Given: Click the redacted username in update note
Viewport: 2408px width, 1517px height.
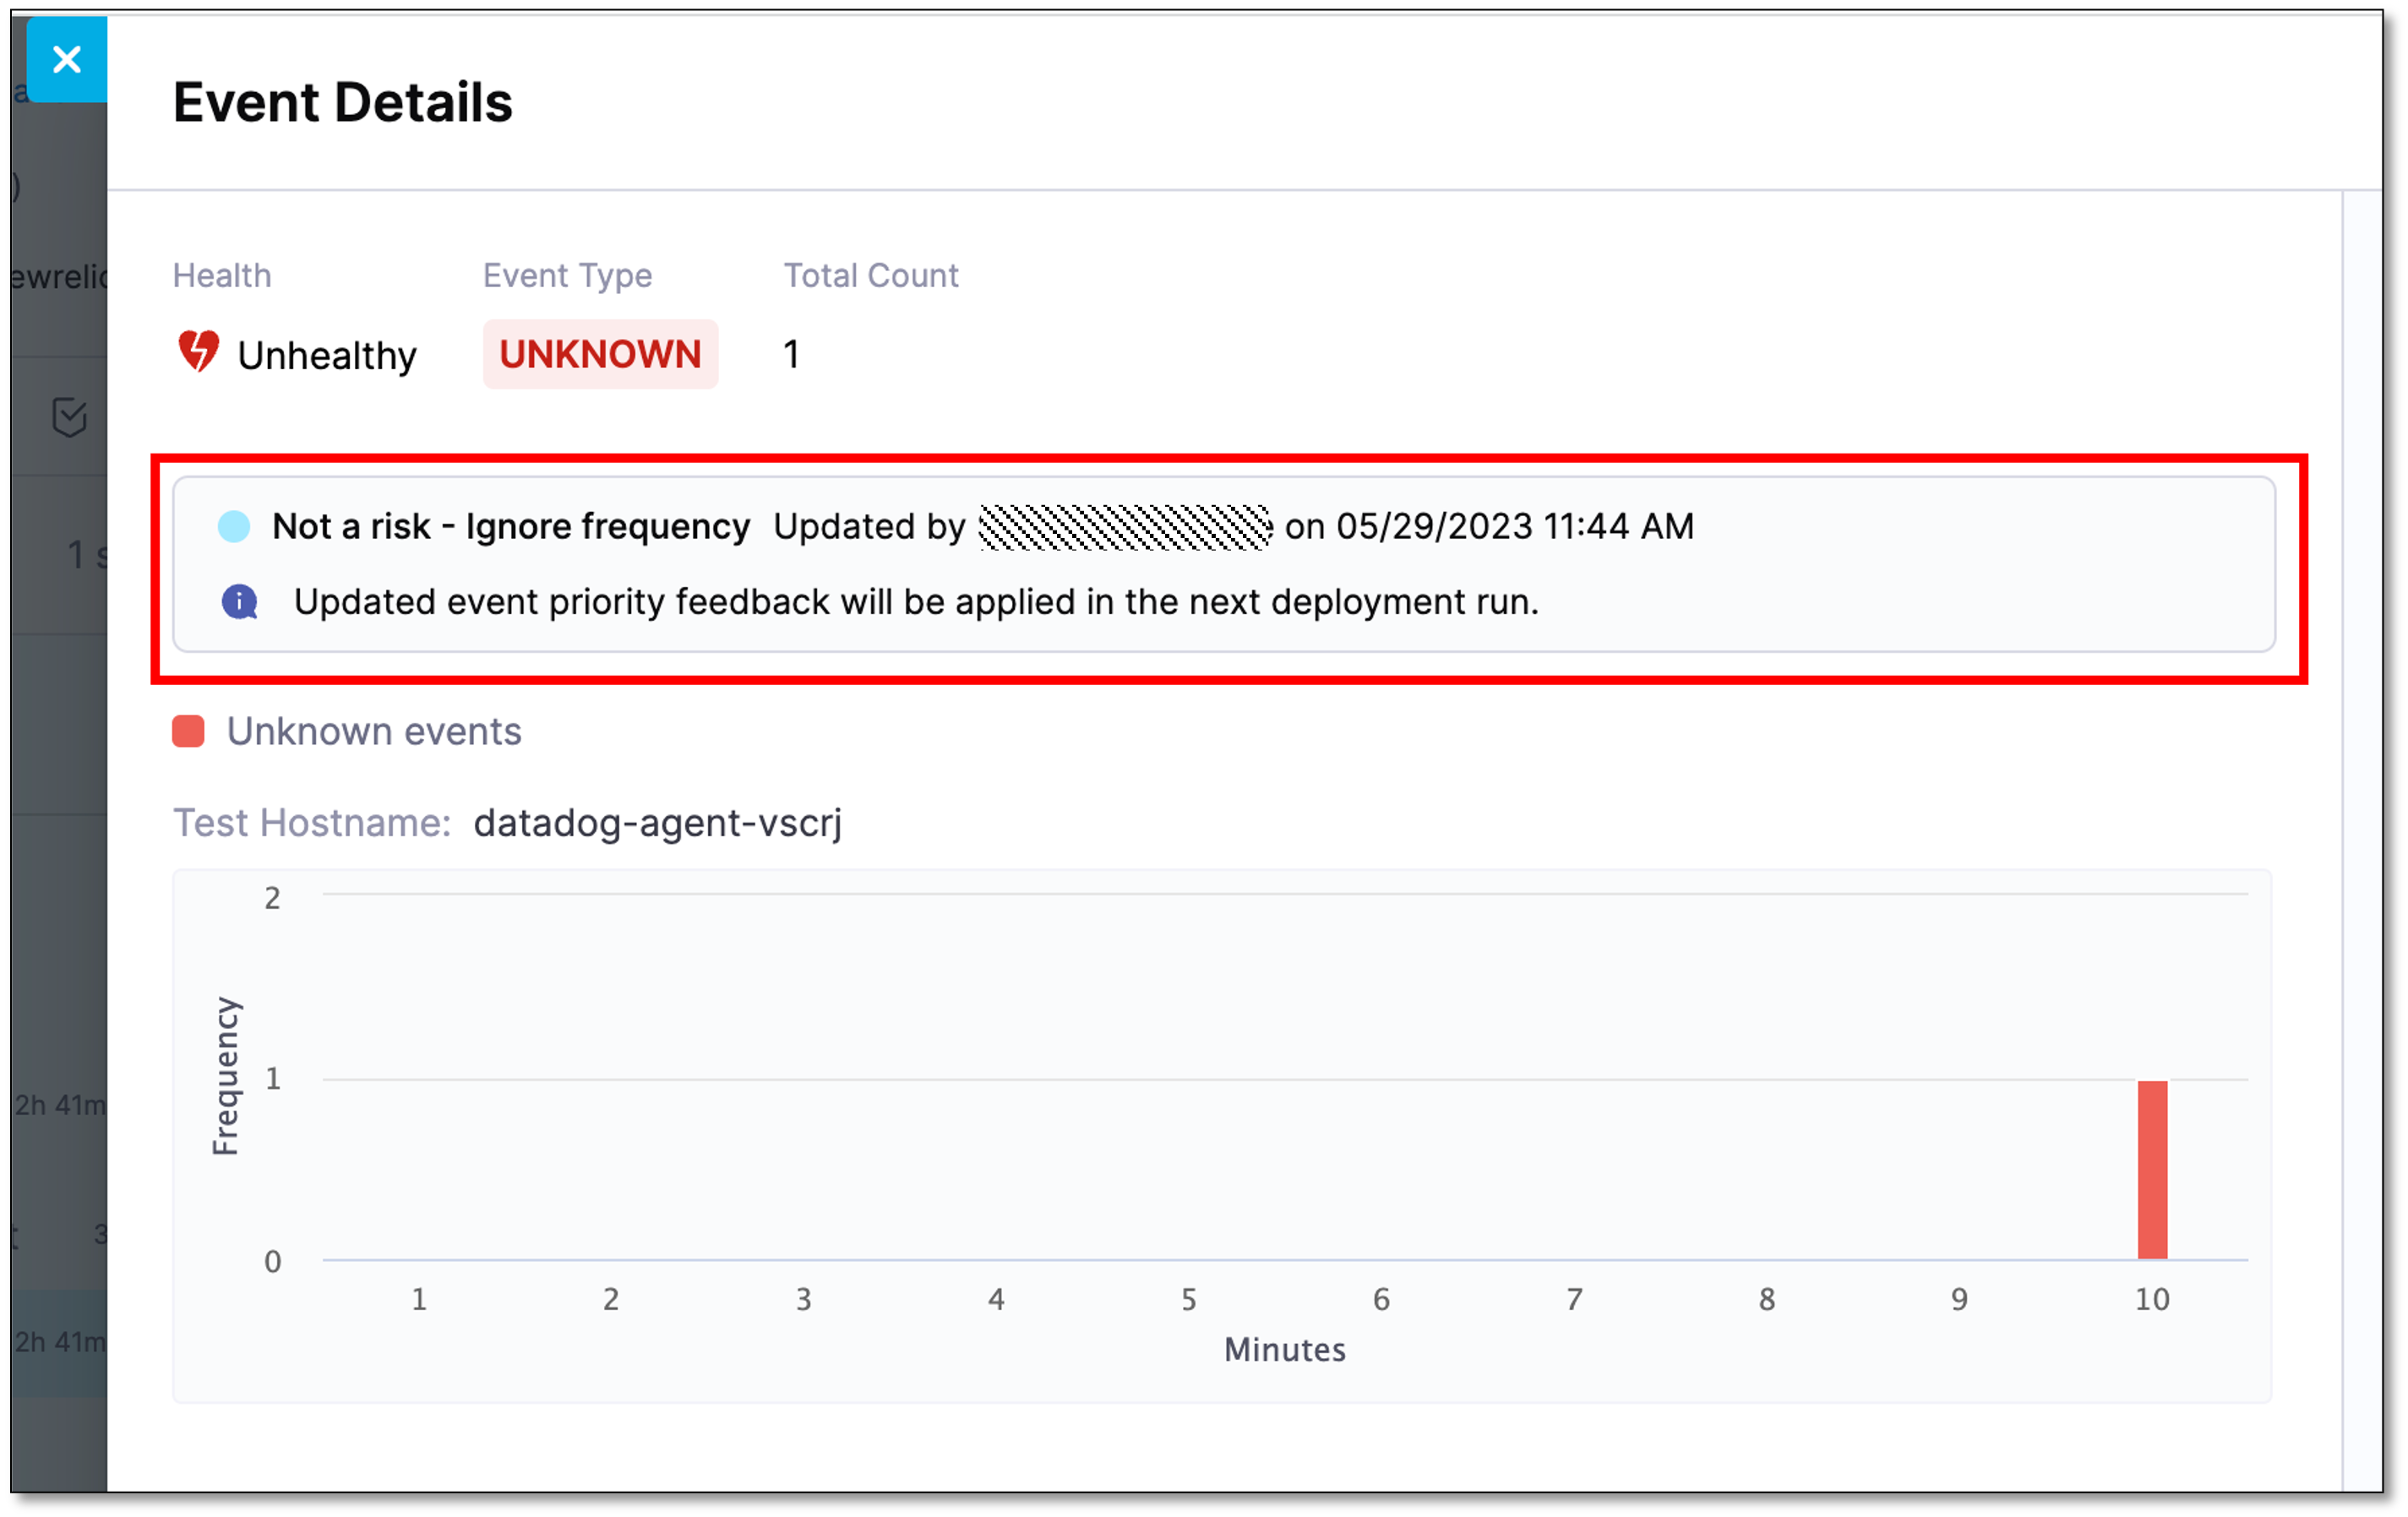Looking at the screenshot, I should tap(1124, 526).
